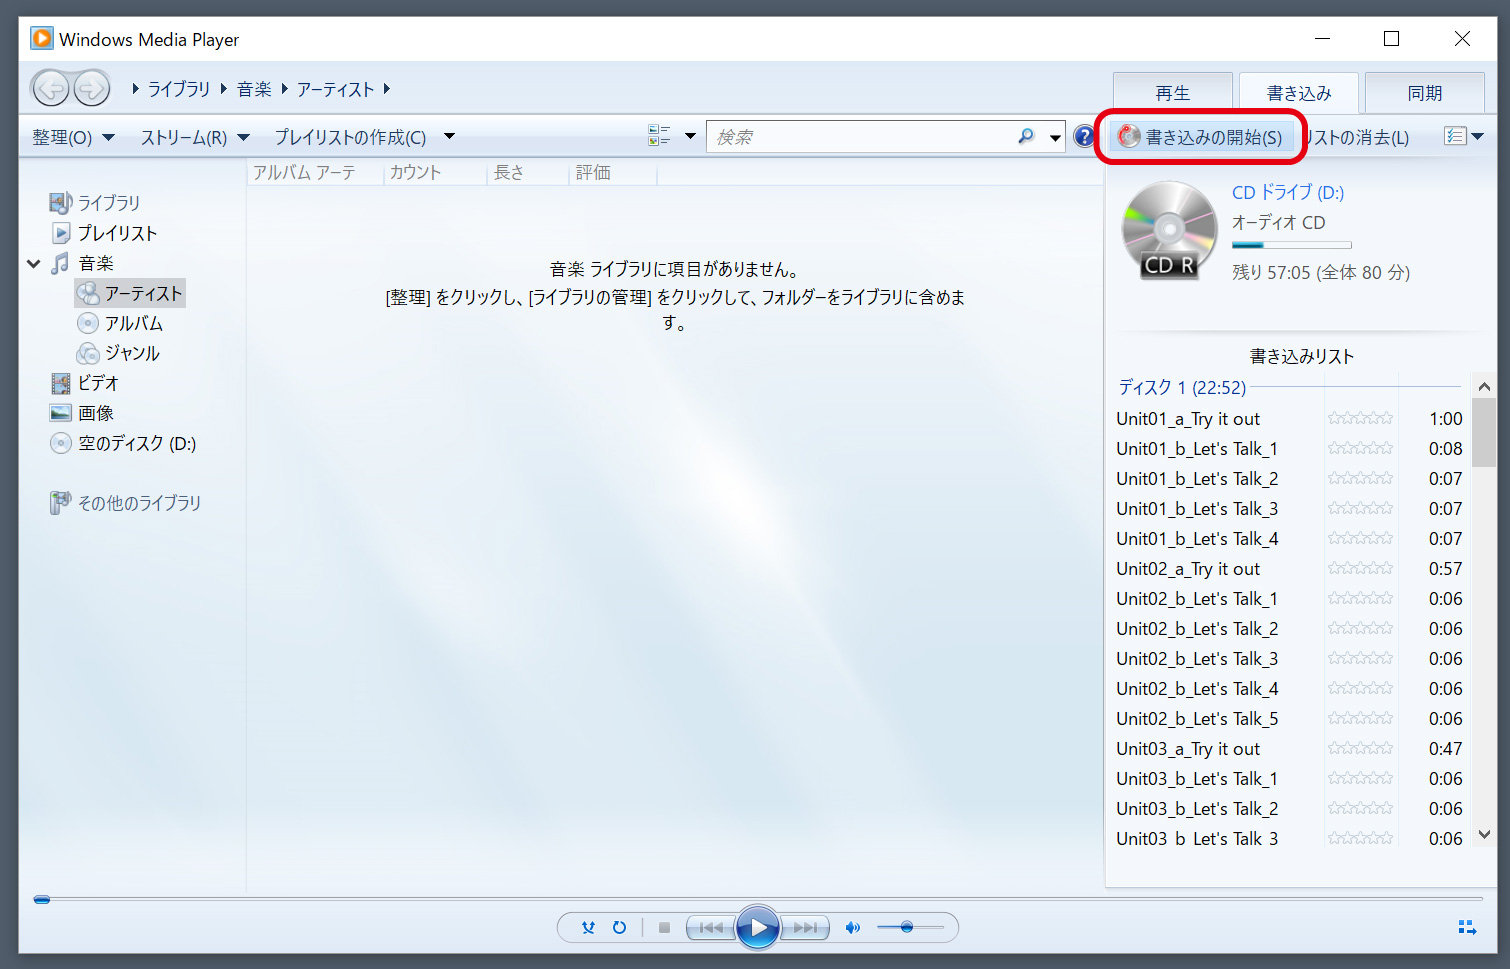Click リストの消去(L) button

point(1356,137)
